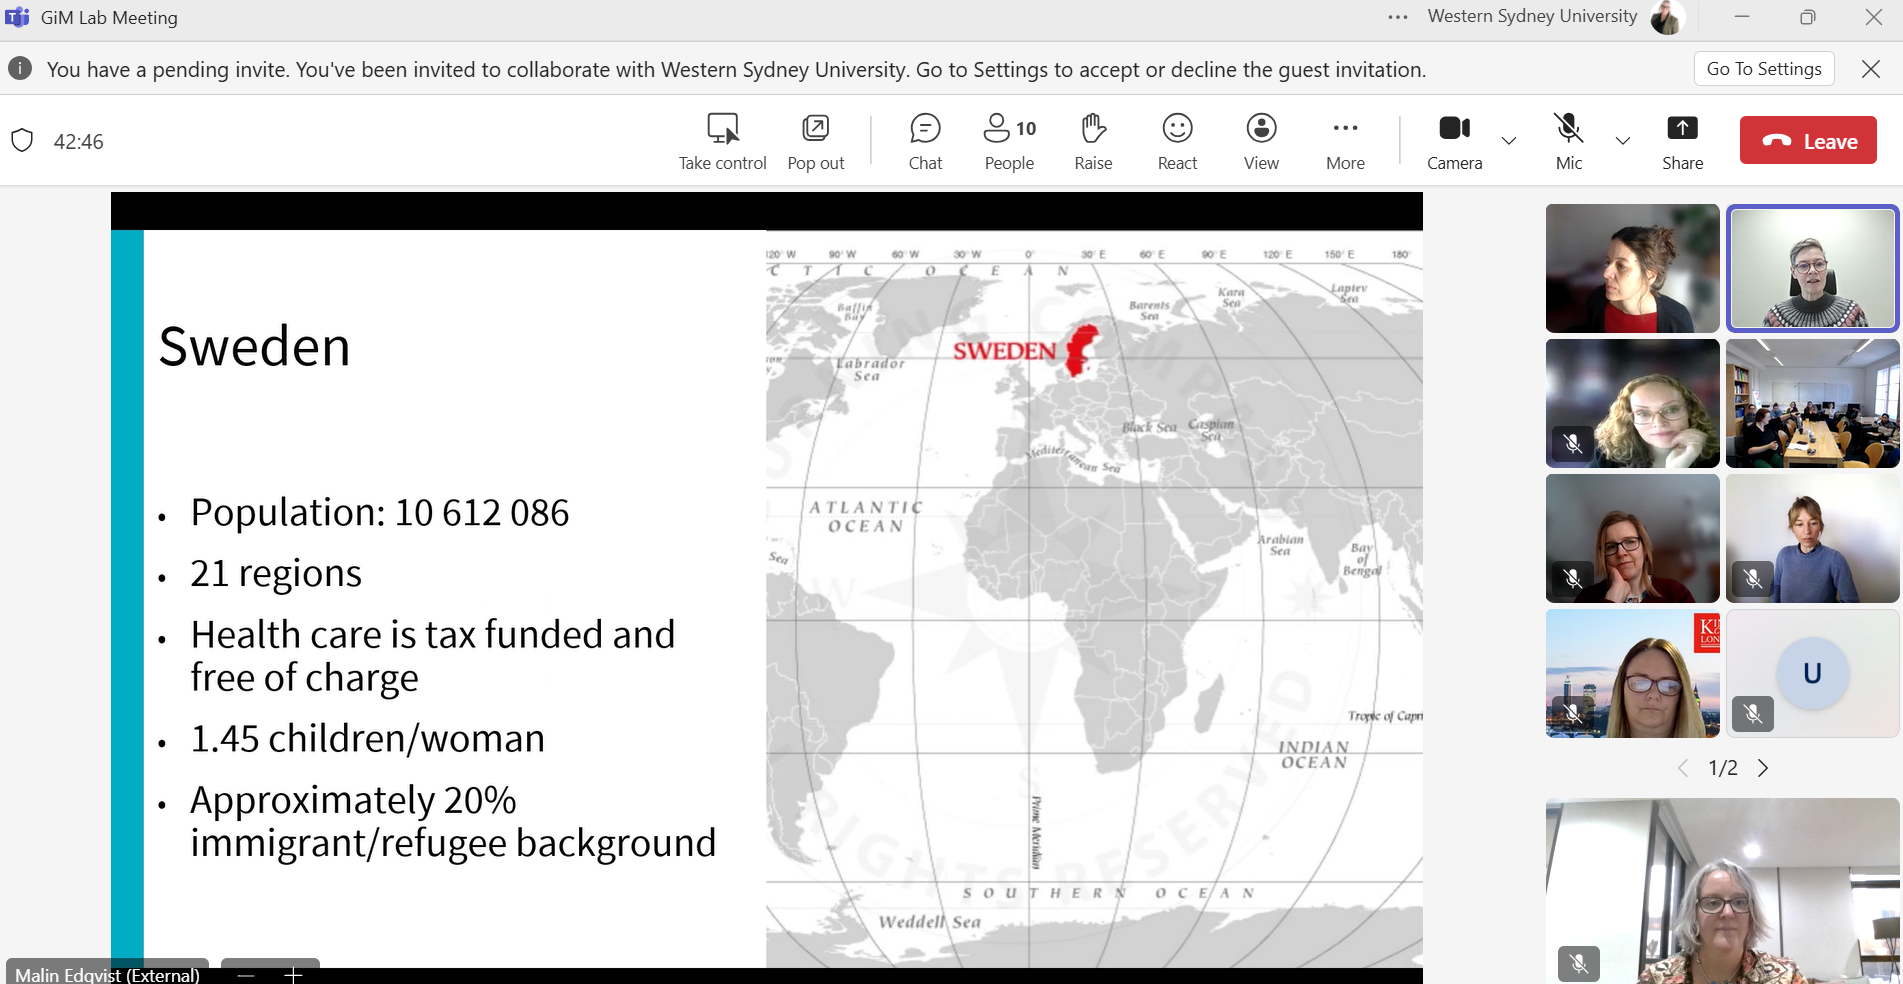Dismiss the pending invite banner
This screenshot has width=1903, height=984.
click(x=1871, y=69)
